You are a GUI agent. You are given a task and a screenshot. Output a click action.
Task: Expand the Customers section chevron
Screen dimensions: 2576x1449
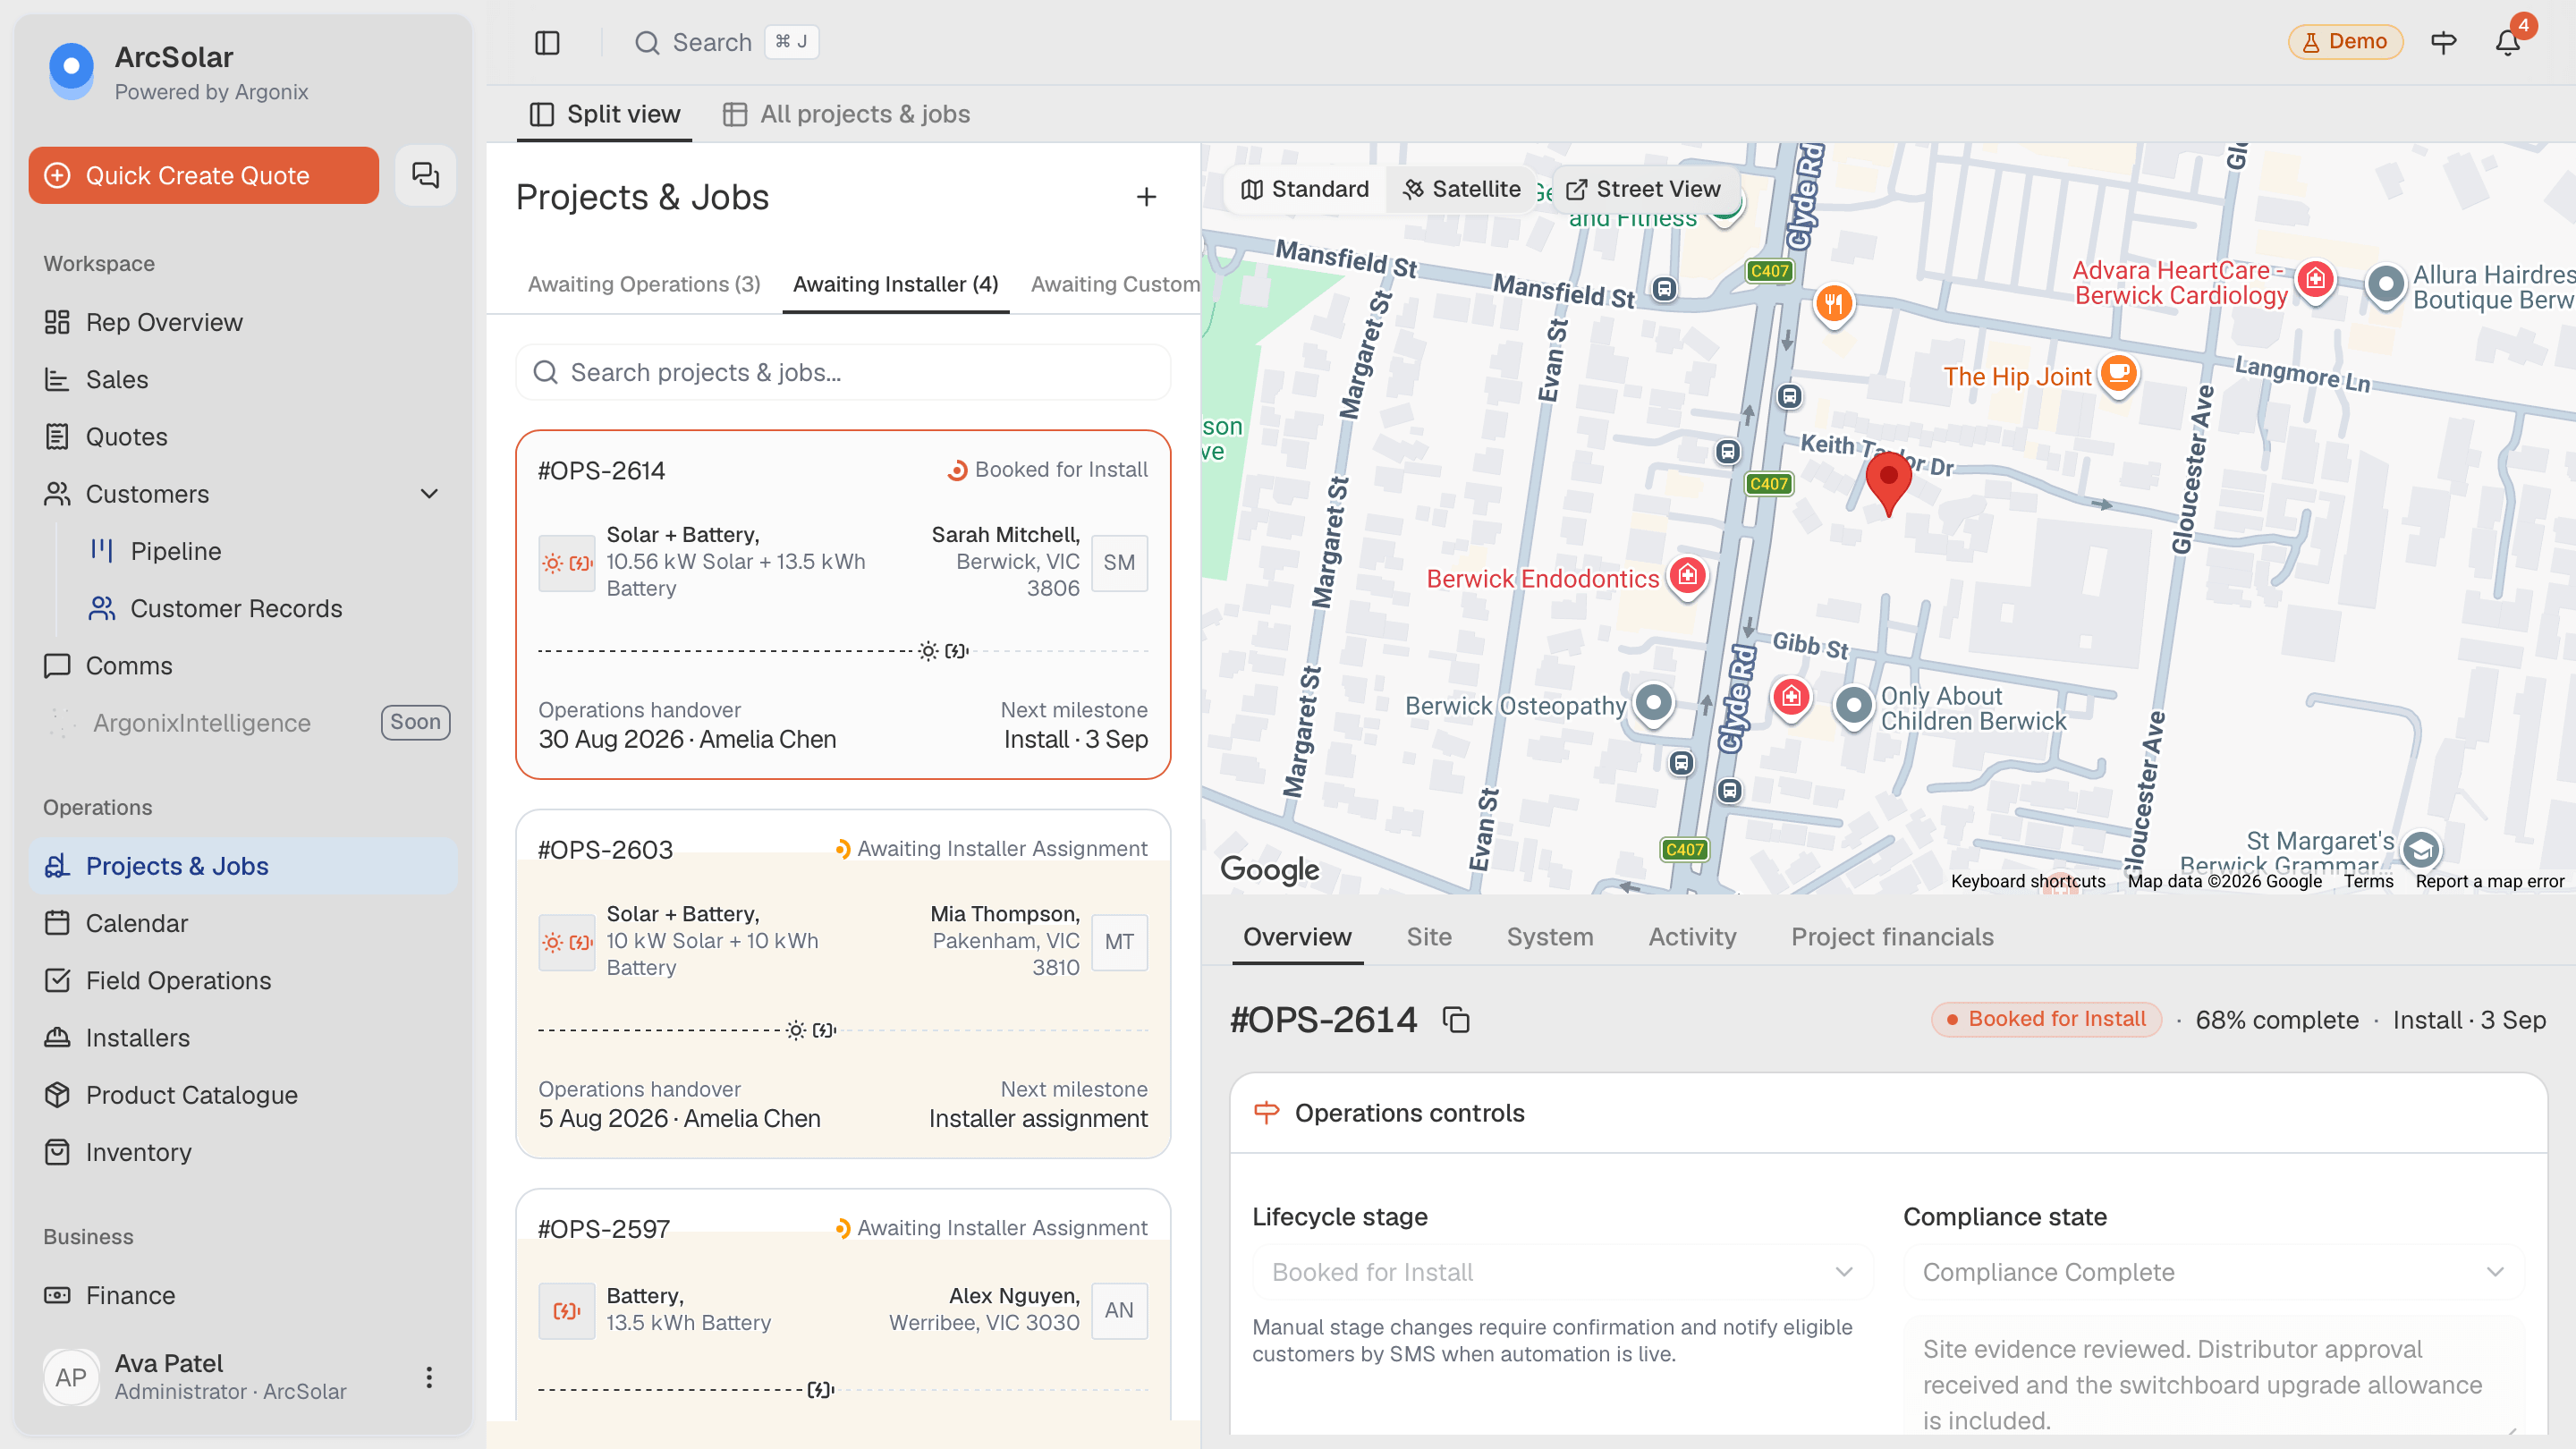coord(429,494)
